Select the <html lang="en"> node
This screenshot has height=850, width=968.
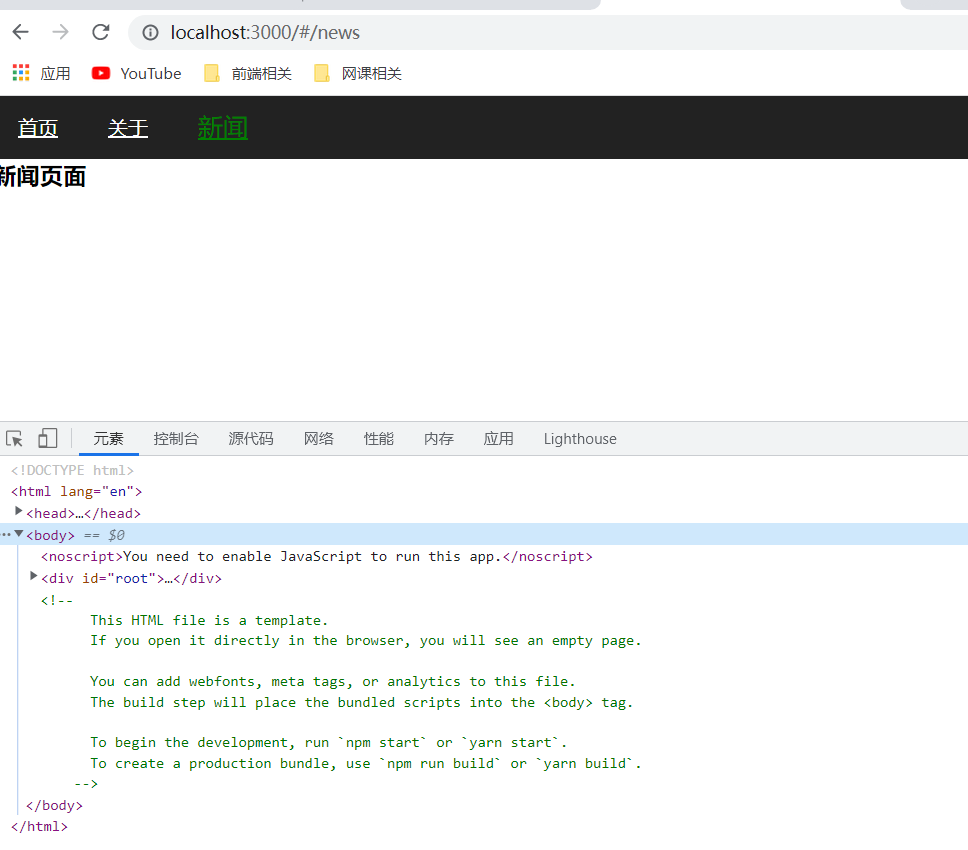pos(77,491)
